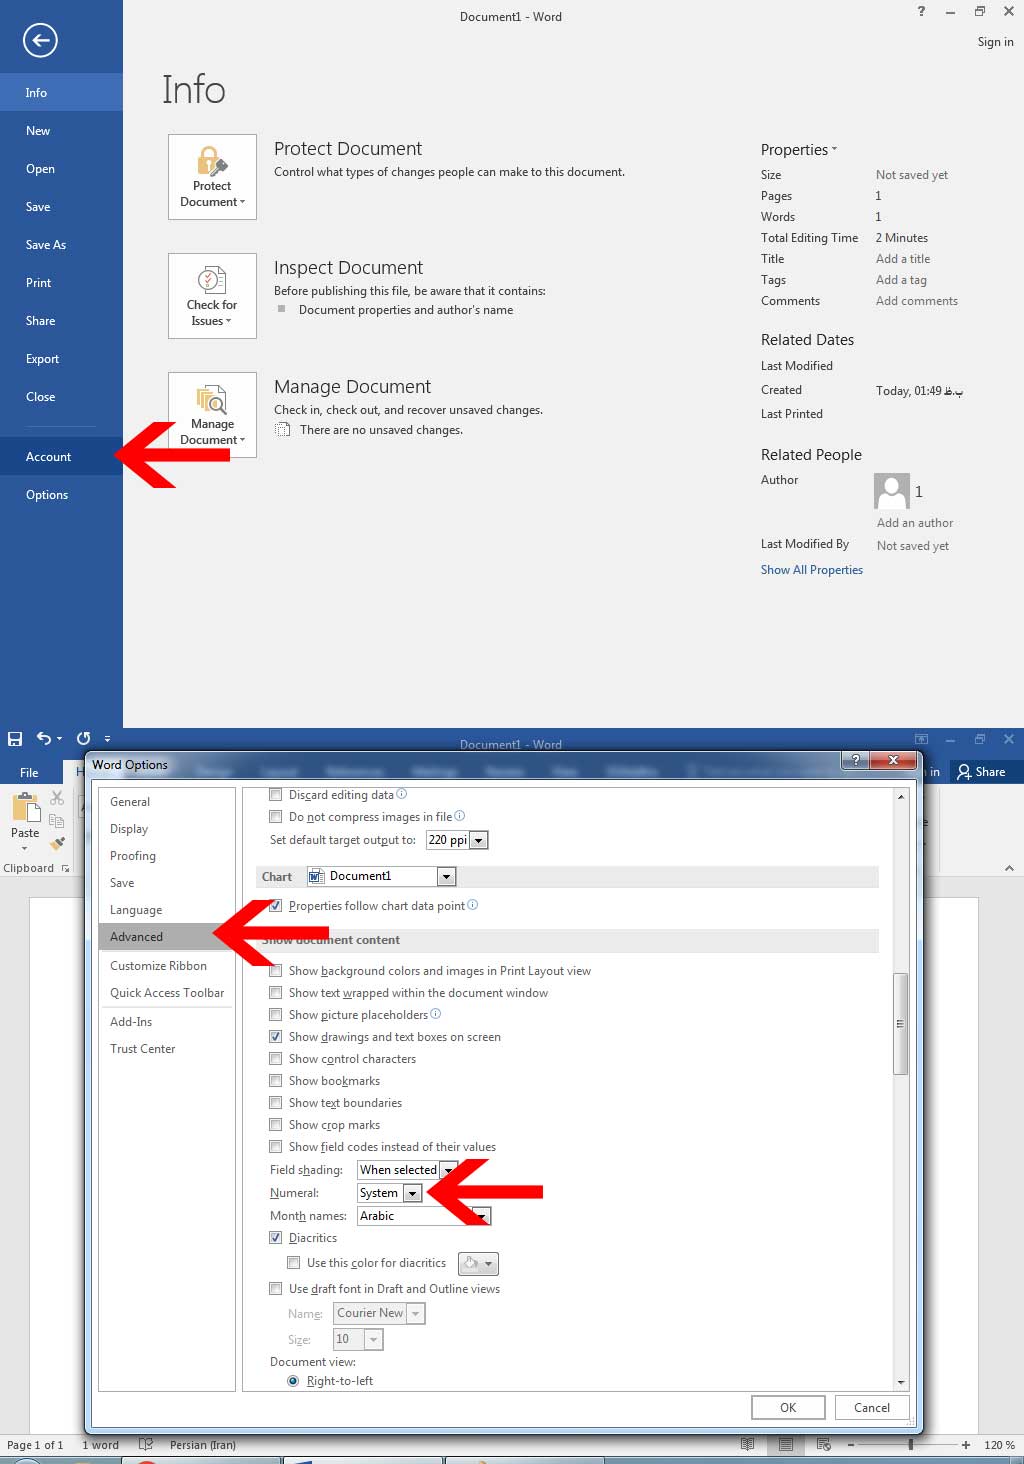The height and width of the screenshot is (1464, 1024).
Task: Click the back arrow in Backstage view
Action: (40, 40)
